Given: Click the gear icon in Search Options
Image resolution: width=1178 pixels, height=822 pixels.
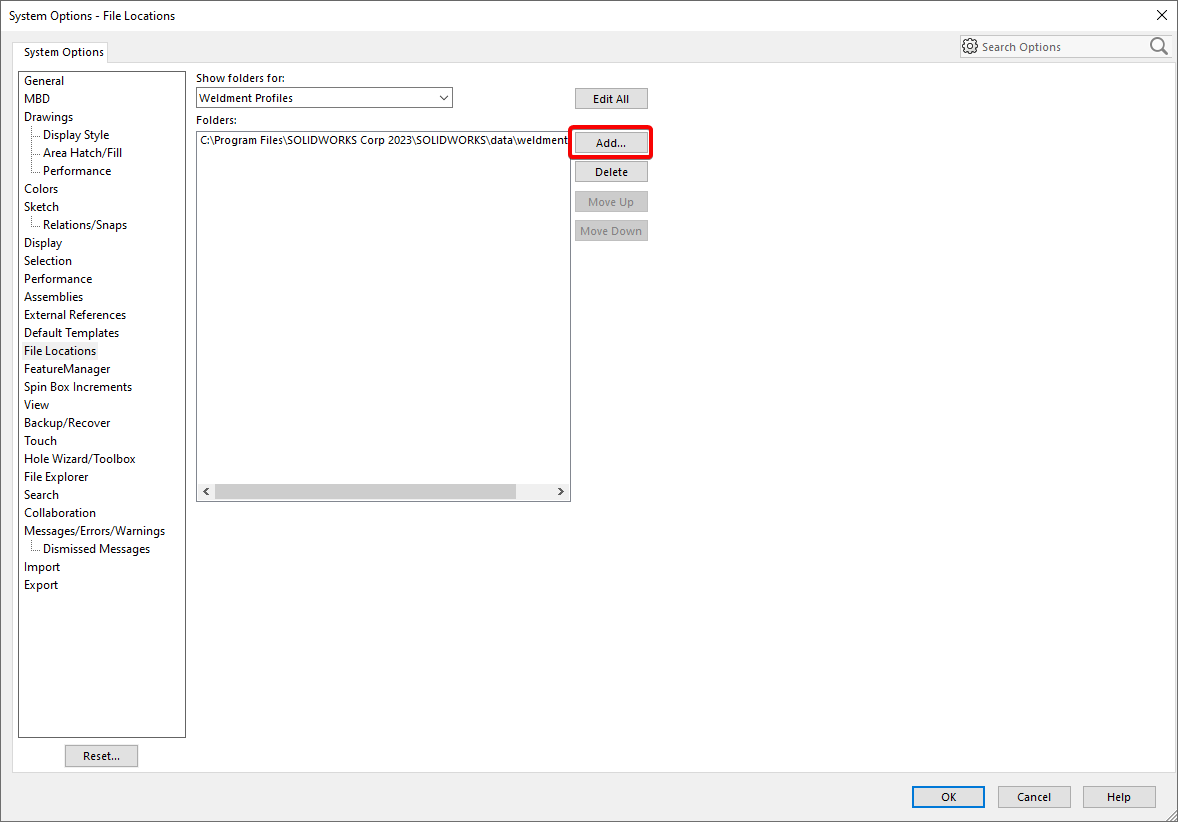Looking at the screenshot, I should (x=970, y=47).
